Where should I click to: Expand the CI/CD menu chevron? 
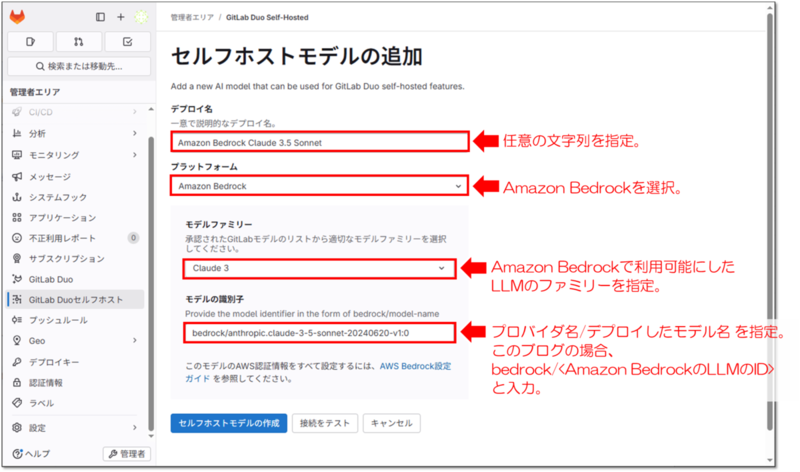[135, 112]
